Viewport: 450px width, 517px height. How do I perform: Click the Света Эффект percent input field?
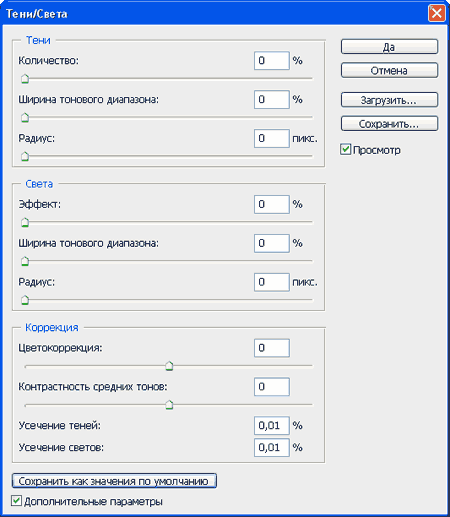coord(272,204)
